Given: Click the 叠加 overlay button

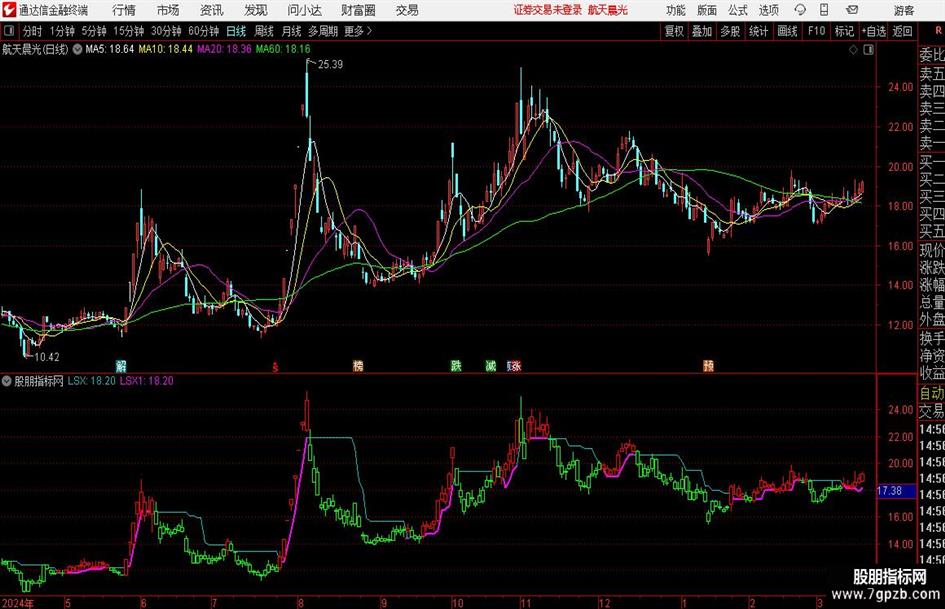Looking at the screenshot, I should pyautogui.click(x=702, y=31).
